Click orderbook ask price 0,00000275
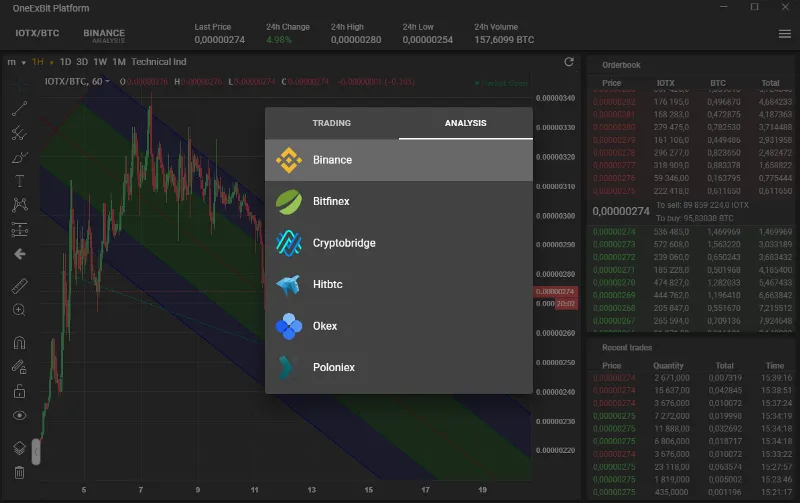800x503 pixels. click(614, 191)
